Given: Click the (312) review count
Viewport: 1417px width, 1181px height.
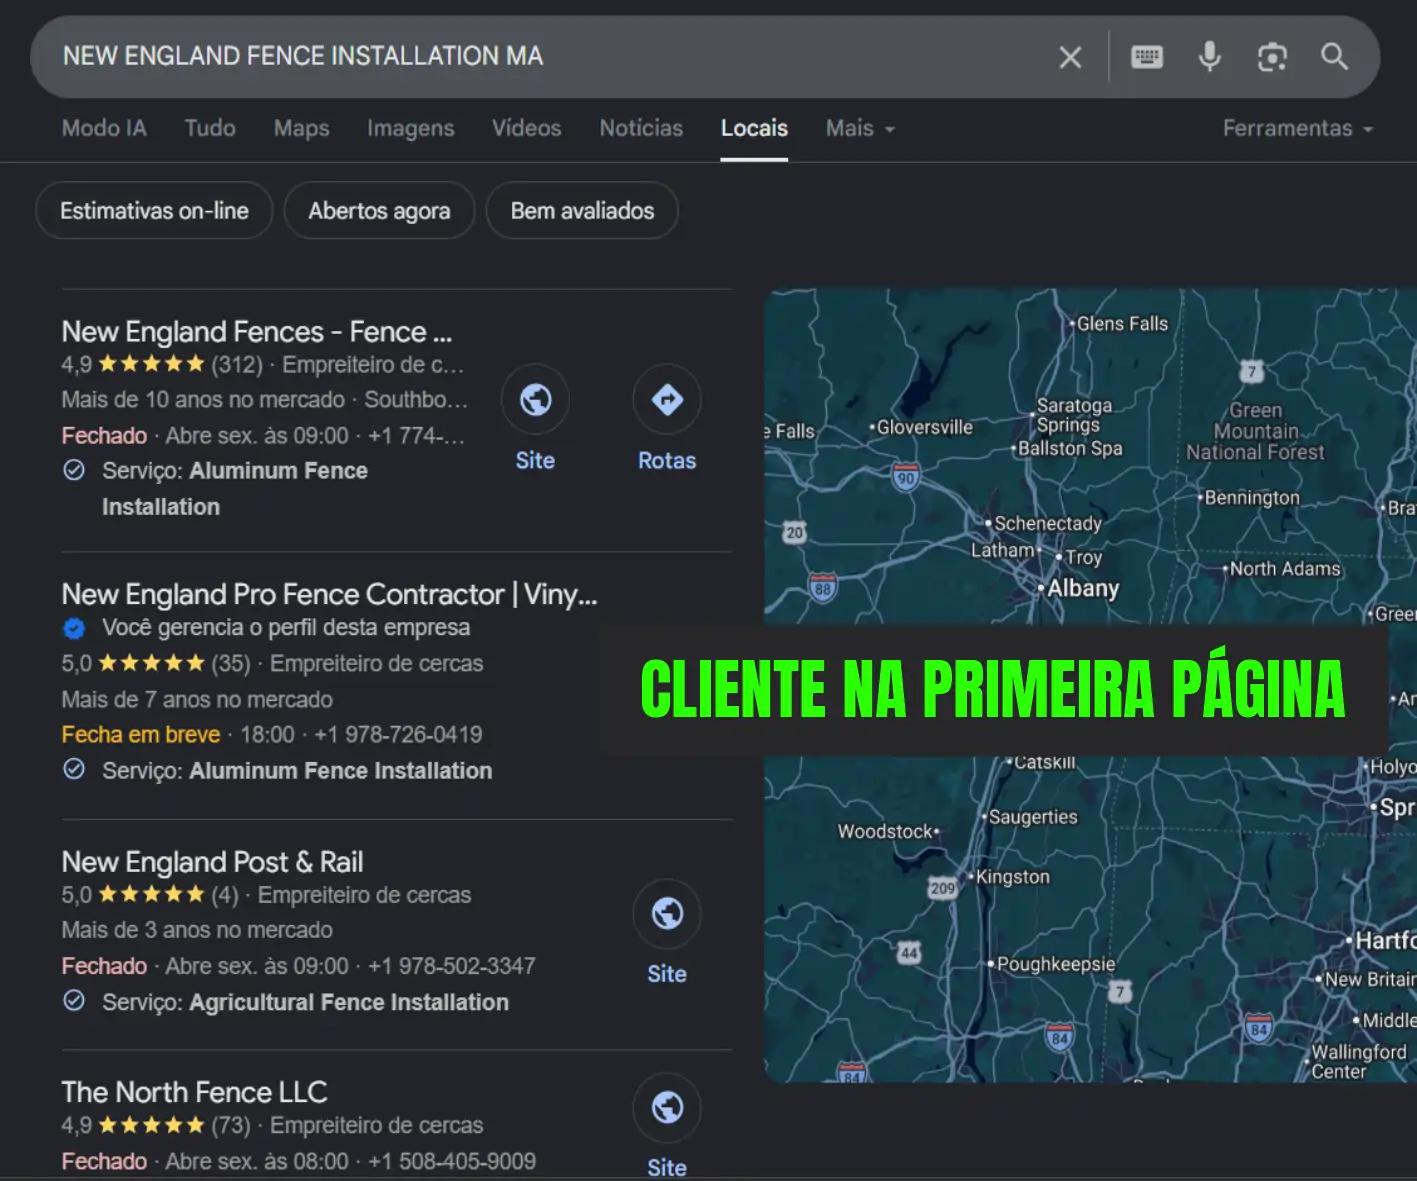Looking at the screenshot, I should tap(237, 364).
